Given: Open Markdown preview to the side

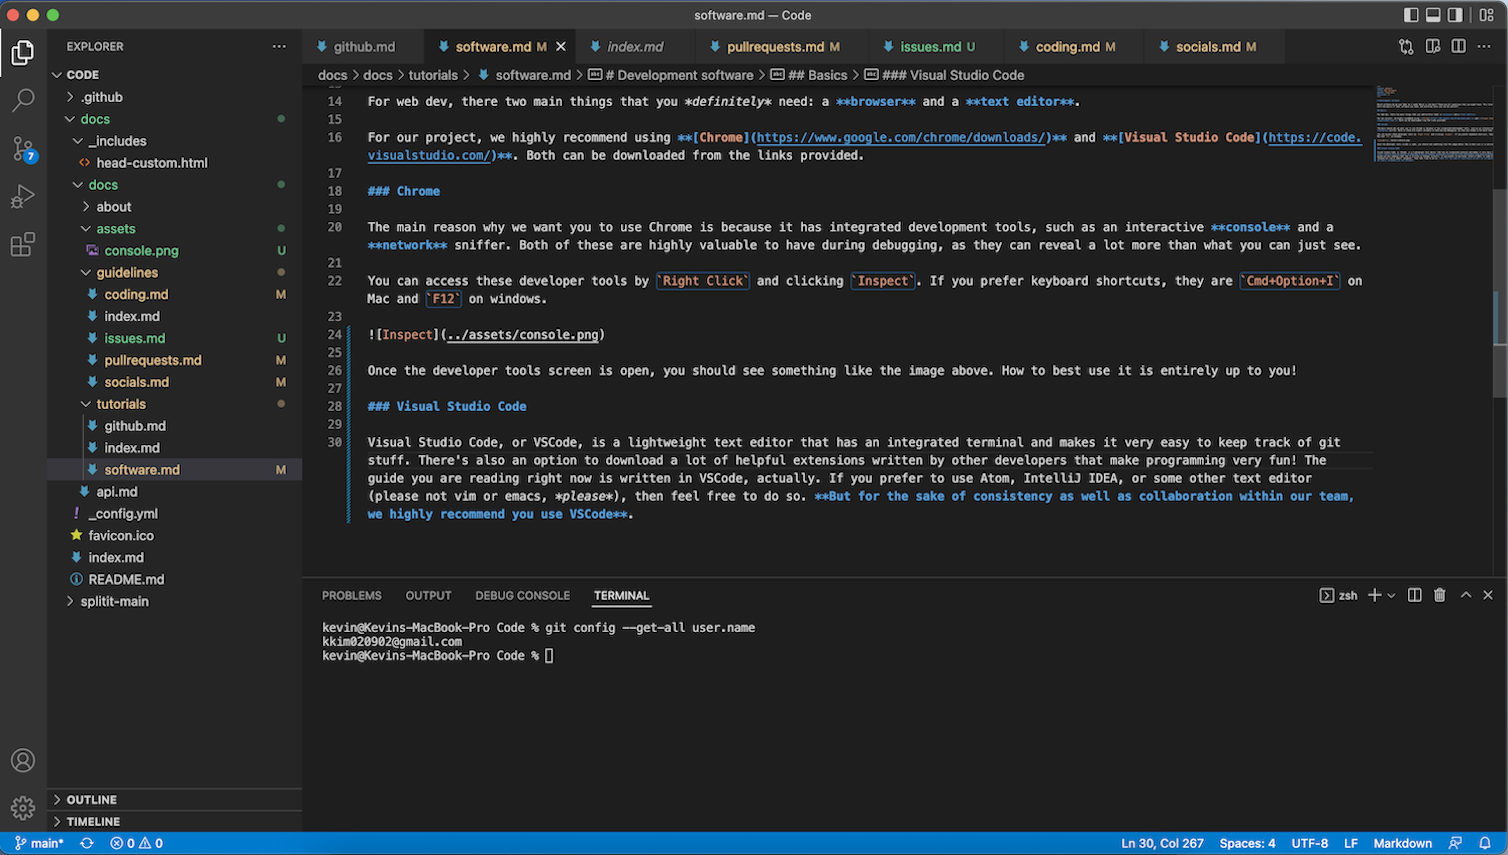Looking at the screenshot, I should click(1433, 46).
